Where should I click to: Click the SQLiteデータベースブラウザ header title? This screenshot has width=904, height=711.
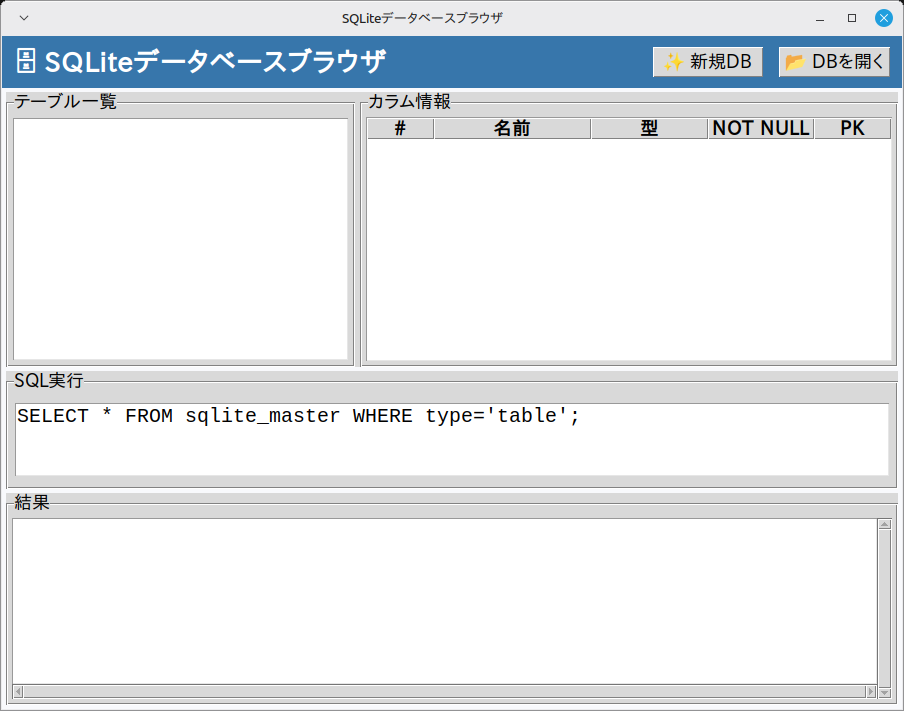215,61
